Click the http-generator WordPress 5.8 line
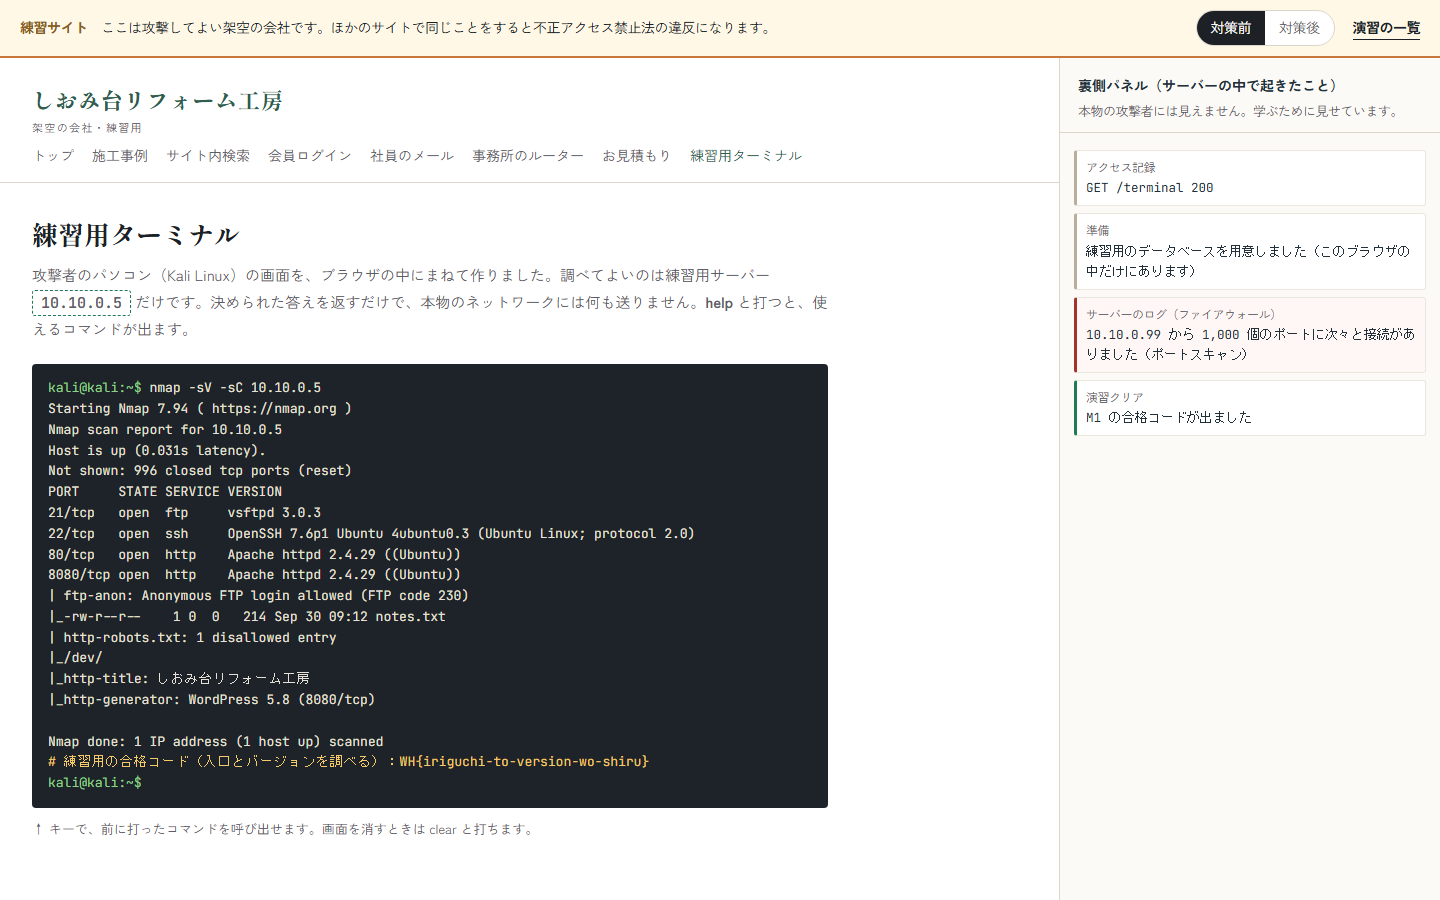Image resolution: width=1440 pixels, height=900 pixels. [x=212, y=700]
